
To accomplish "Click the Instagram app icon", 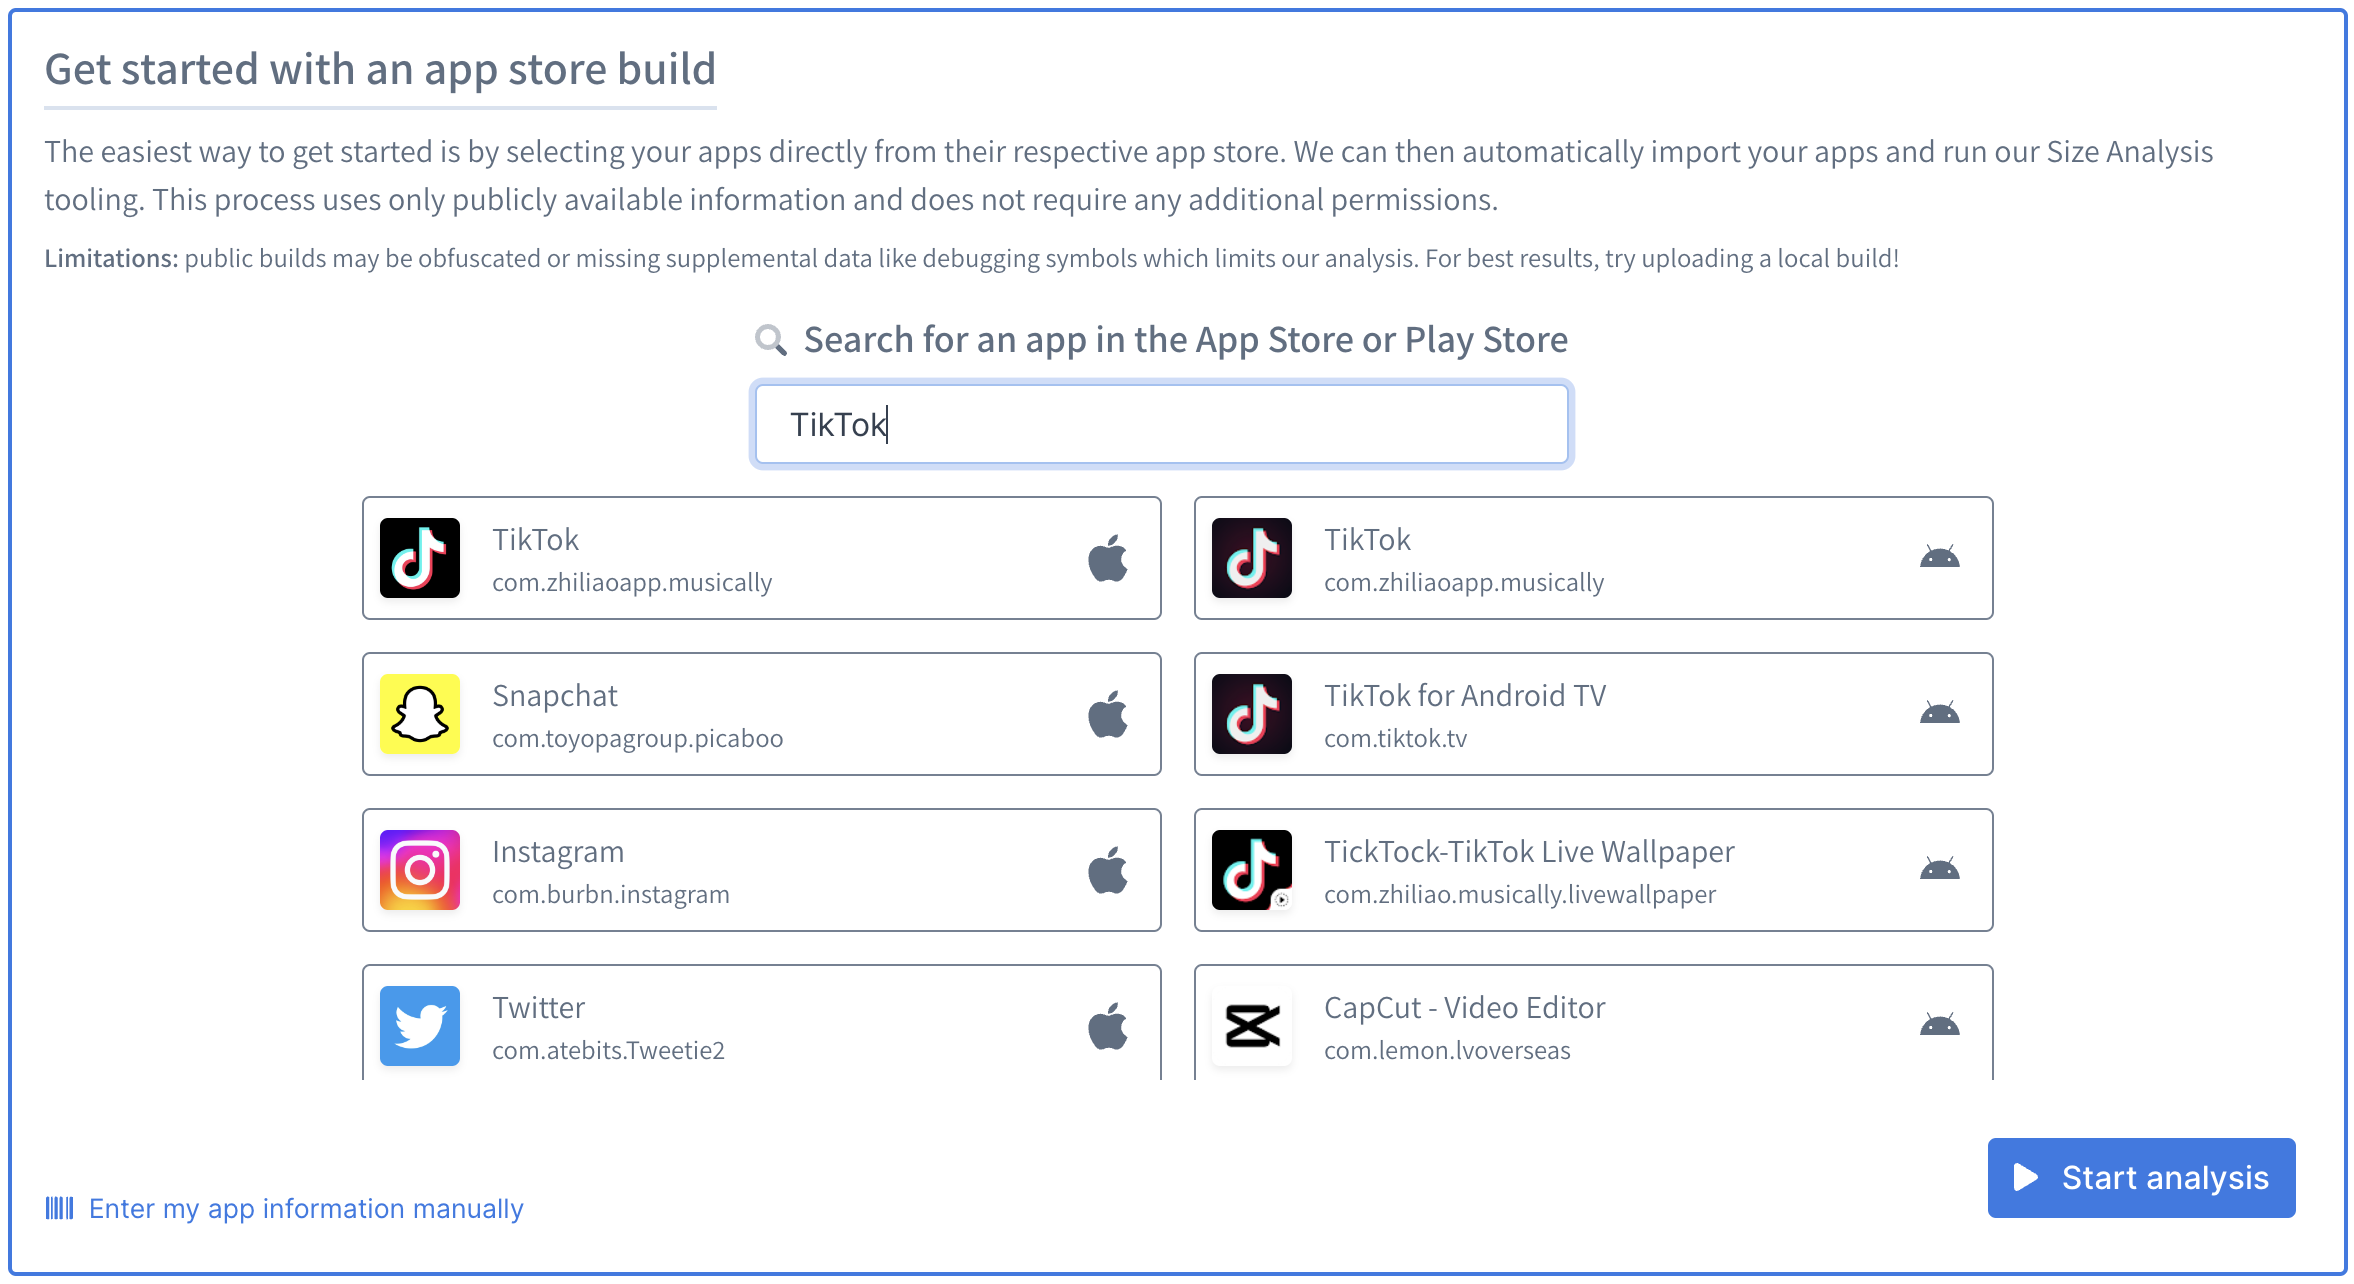I will pos(420,870).
